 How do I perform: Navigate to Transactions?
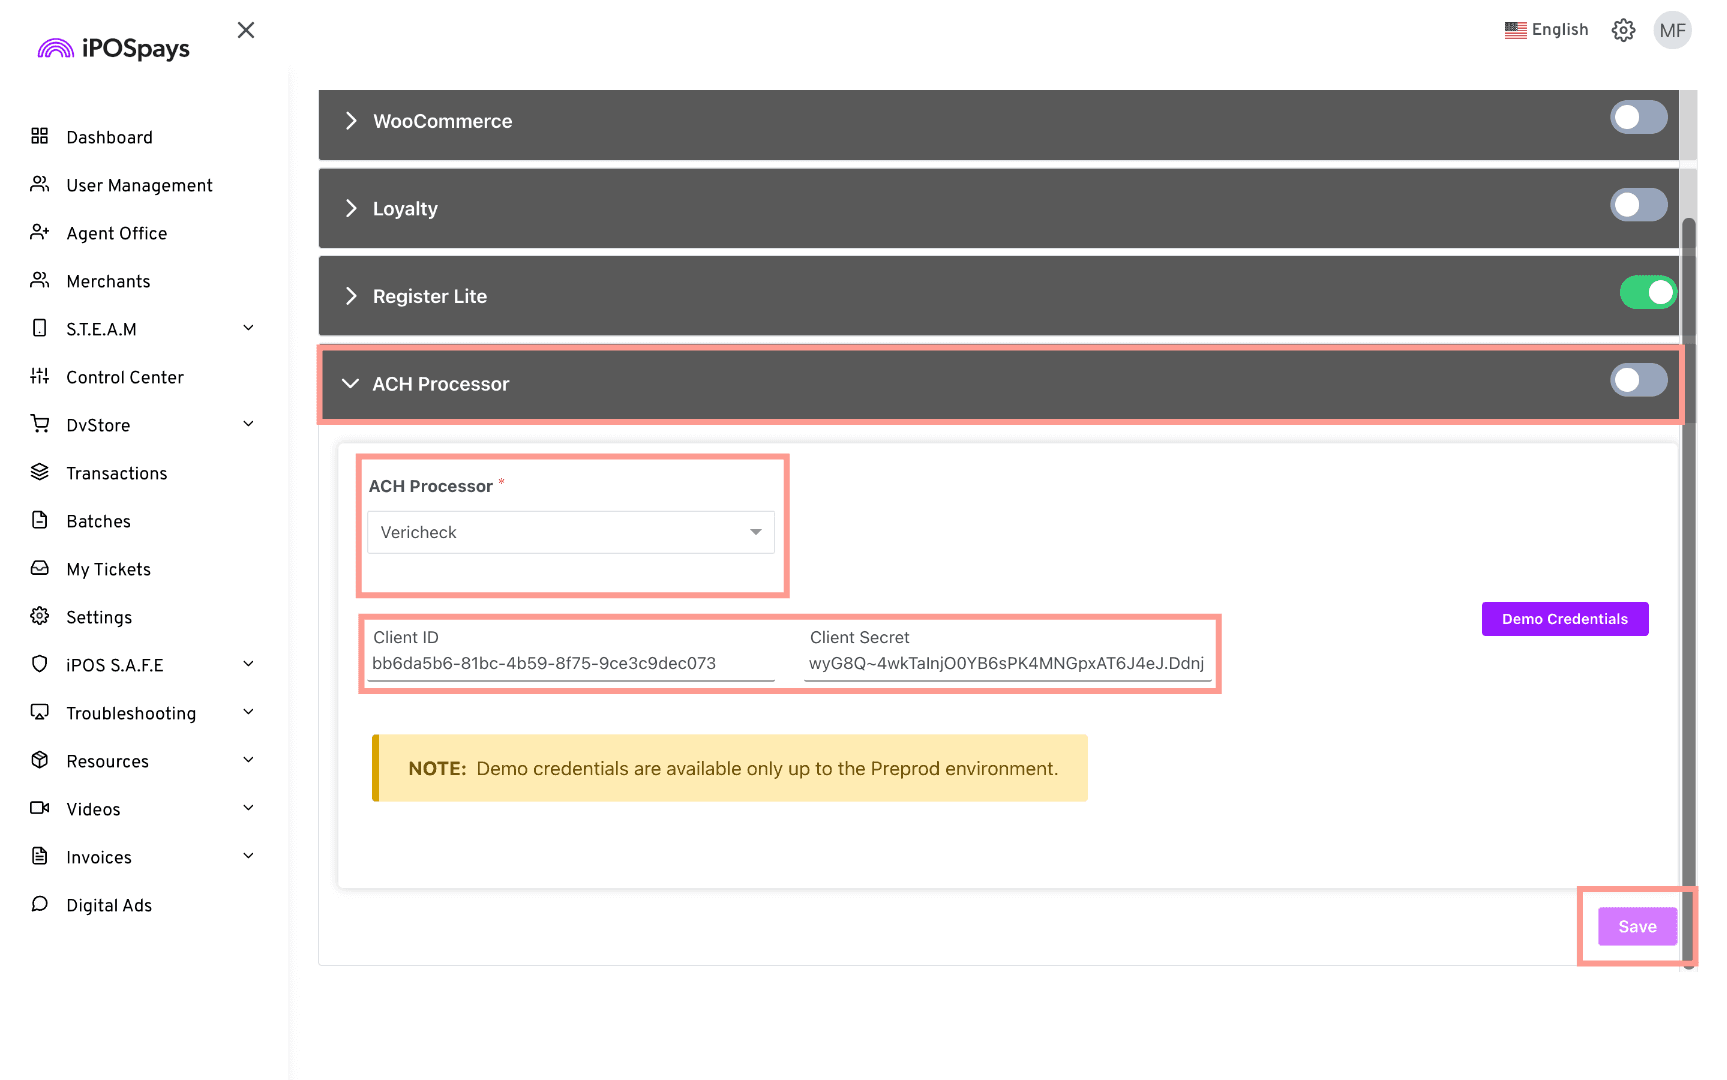tap(116, 473)
